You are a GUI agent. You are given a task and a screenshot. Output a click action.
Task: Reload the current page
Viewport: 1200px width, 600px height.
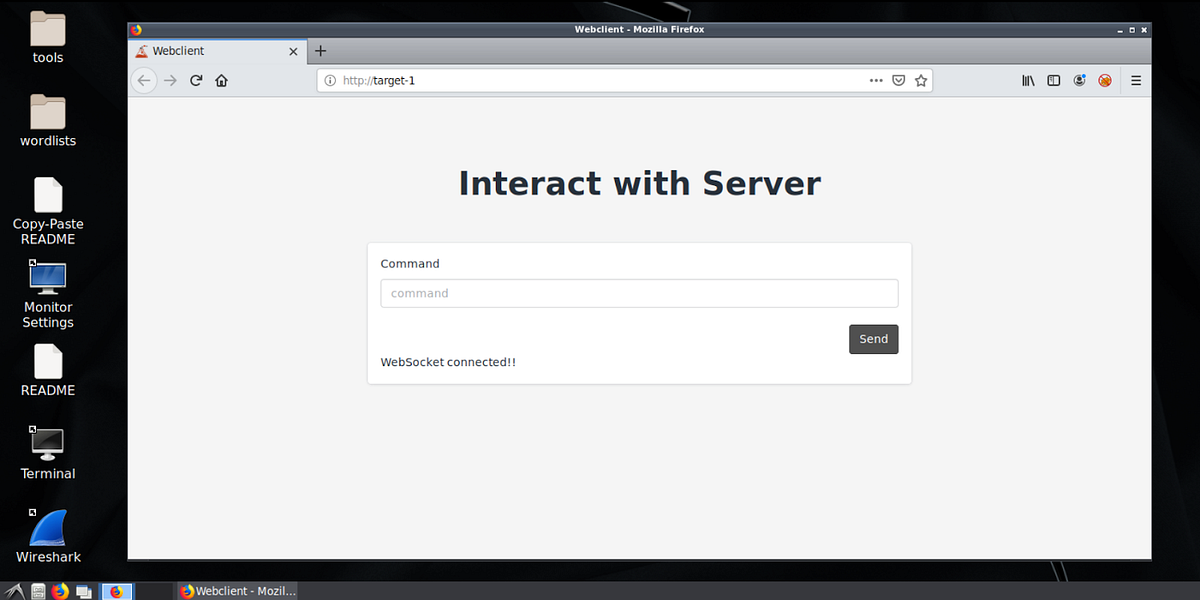(x=196, y=80)
